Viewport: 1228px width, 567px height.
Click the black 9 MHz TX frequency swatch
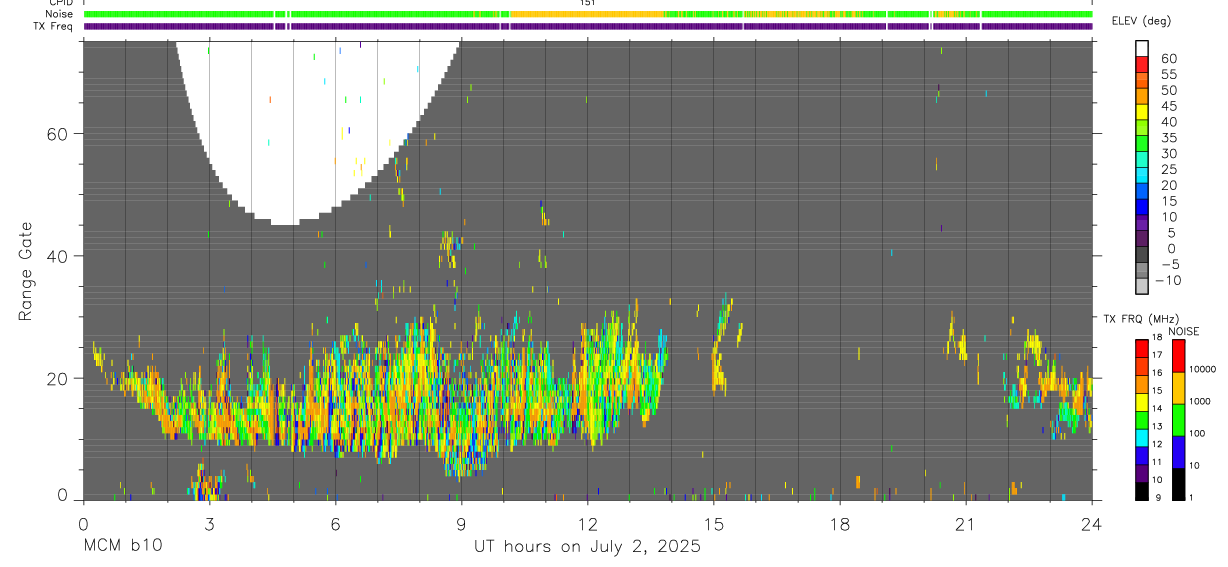(x=1142, y=490)
